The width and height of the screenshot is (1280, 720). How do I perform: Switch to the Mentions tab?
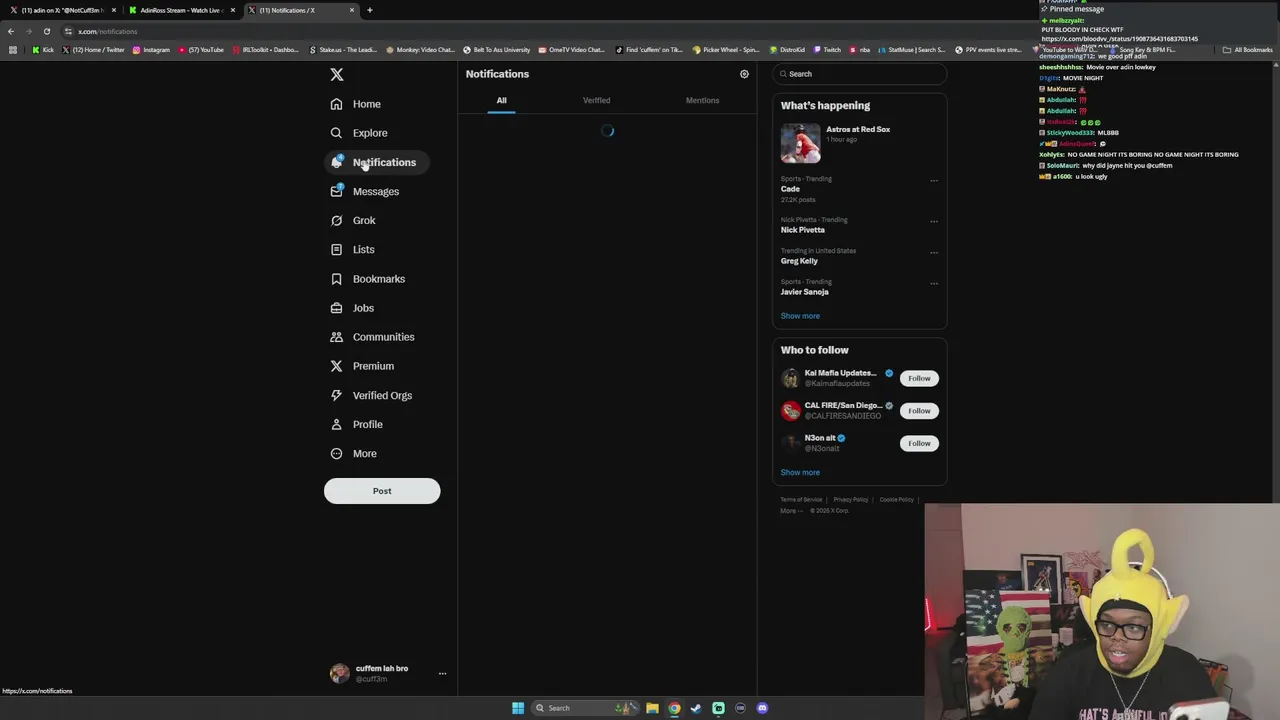702,100
